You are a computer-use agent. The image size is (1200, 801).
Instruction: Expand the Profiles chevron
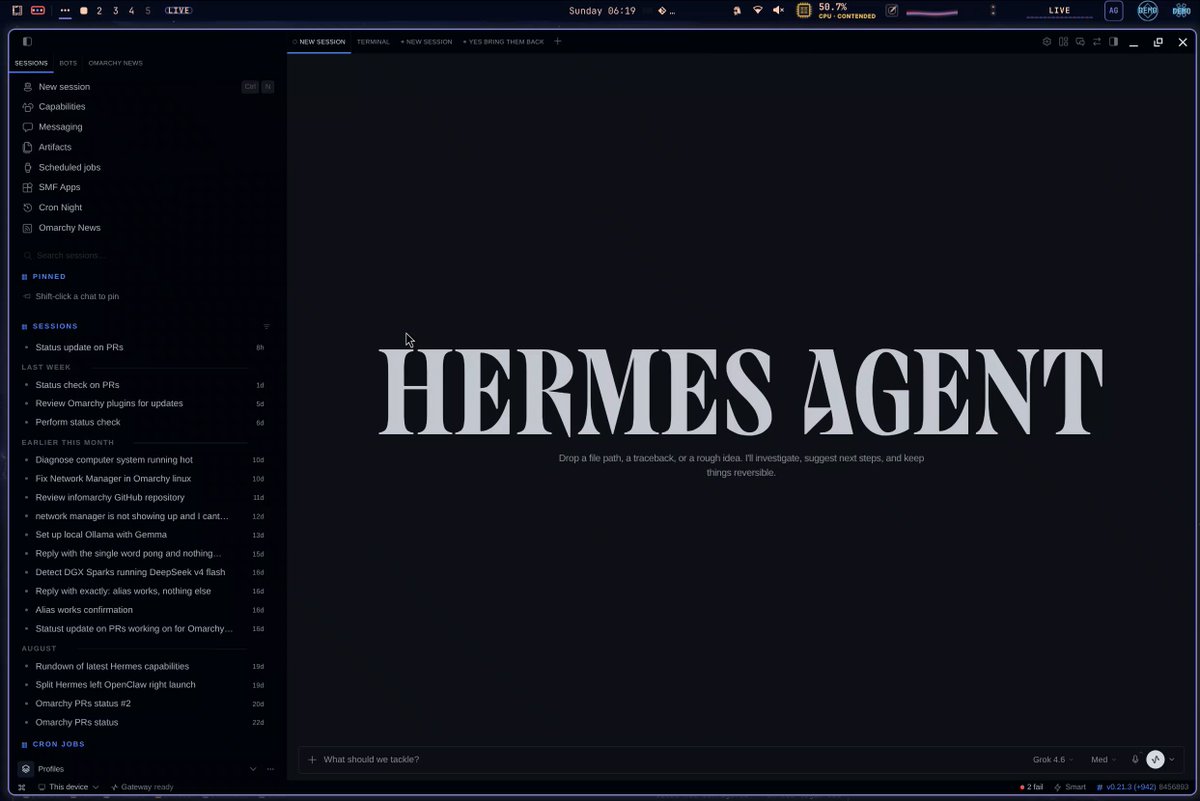point(253,769)
